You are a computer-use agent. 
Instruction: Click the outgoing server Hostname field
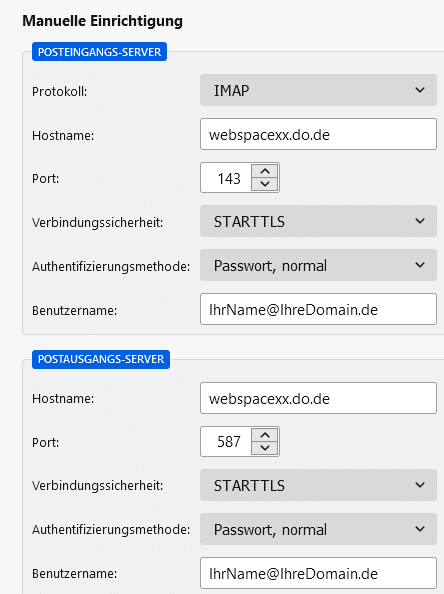tap(318, 398)
